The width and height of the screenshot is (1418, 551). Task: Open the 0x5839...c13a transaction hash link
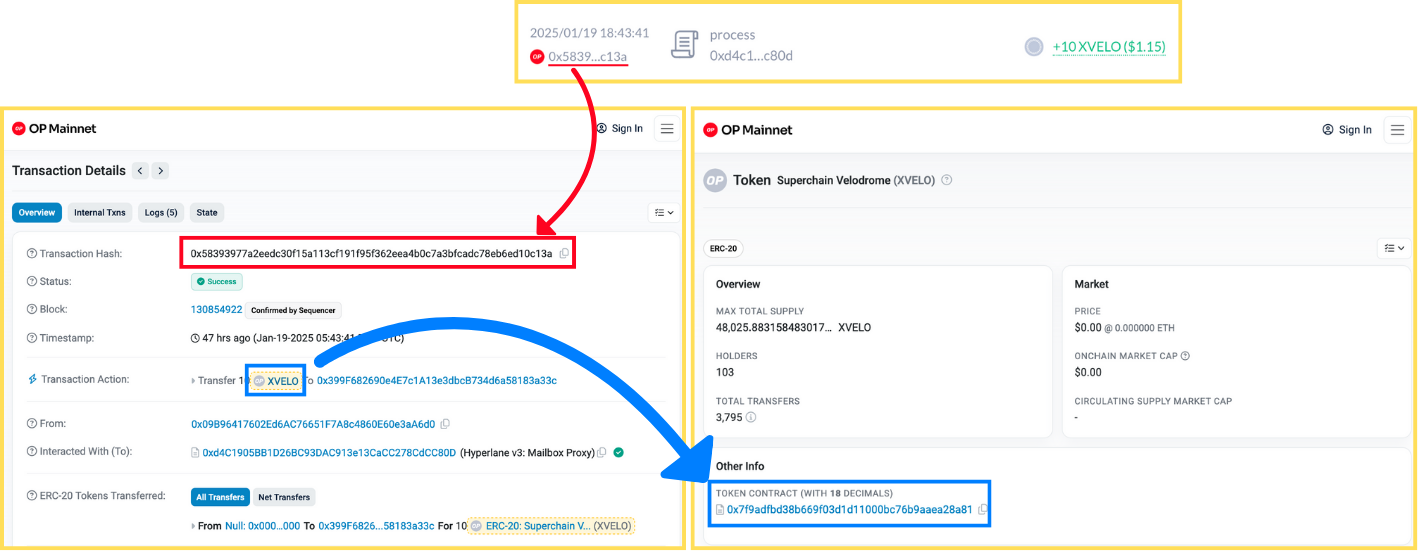[588, 56]
